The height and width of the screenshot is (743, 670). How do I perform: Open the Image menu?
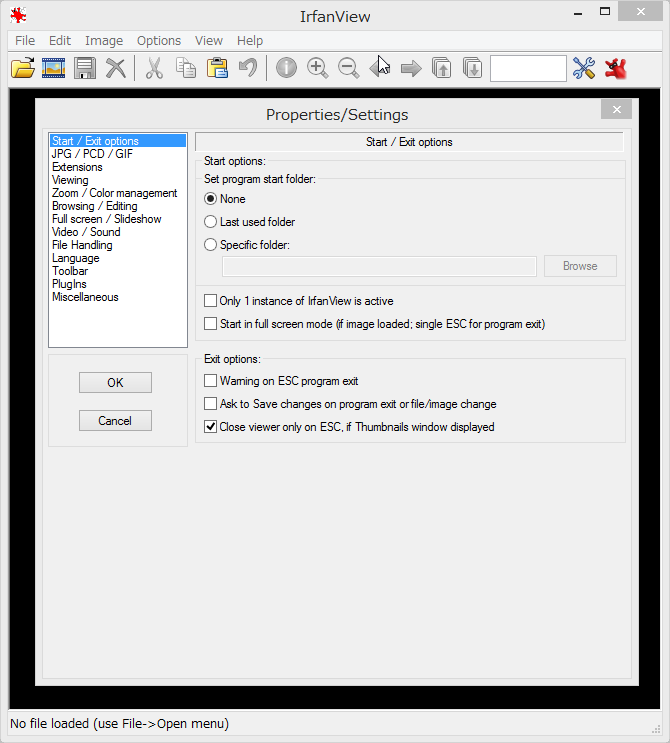104,41
